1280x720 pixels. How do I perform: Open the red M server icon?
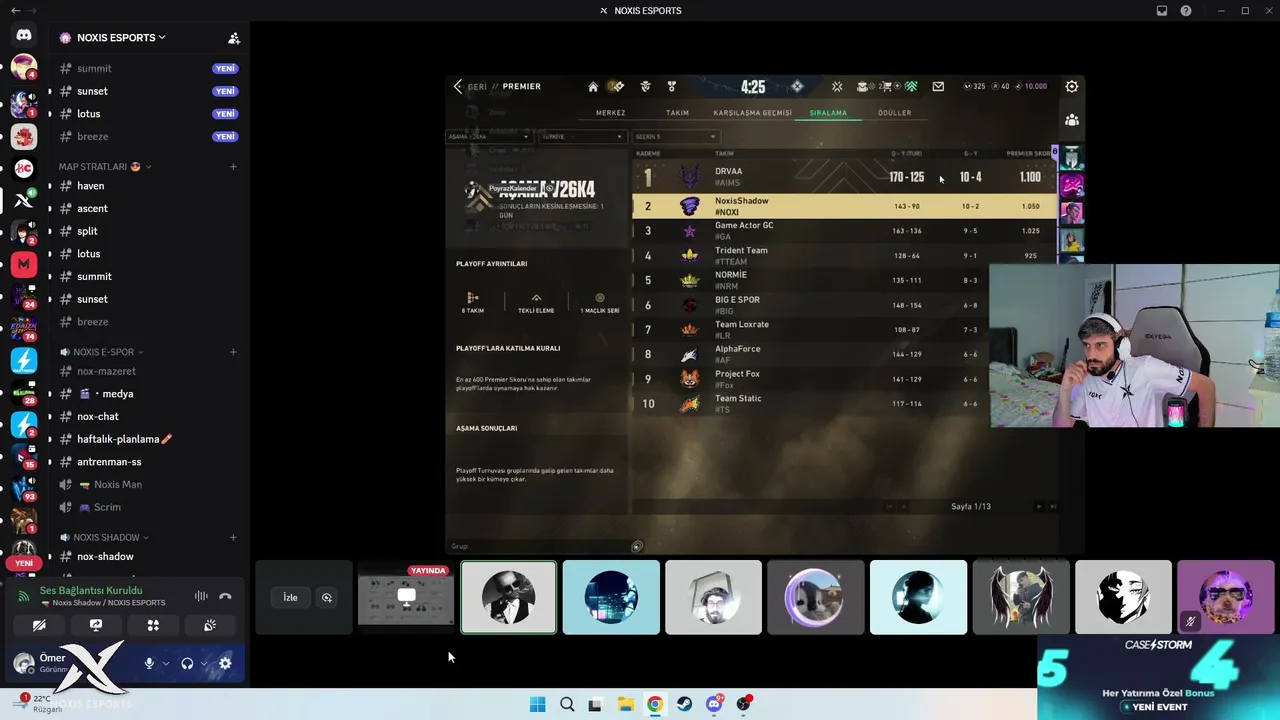24,264
